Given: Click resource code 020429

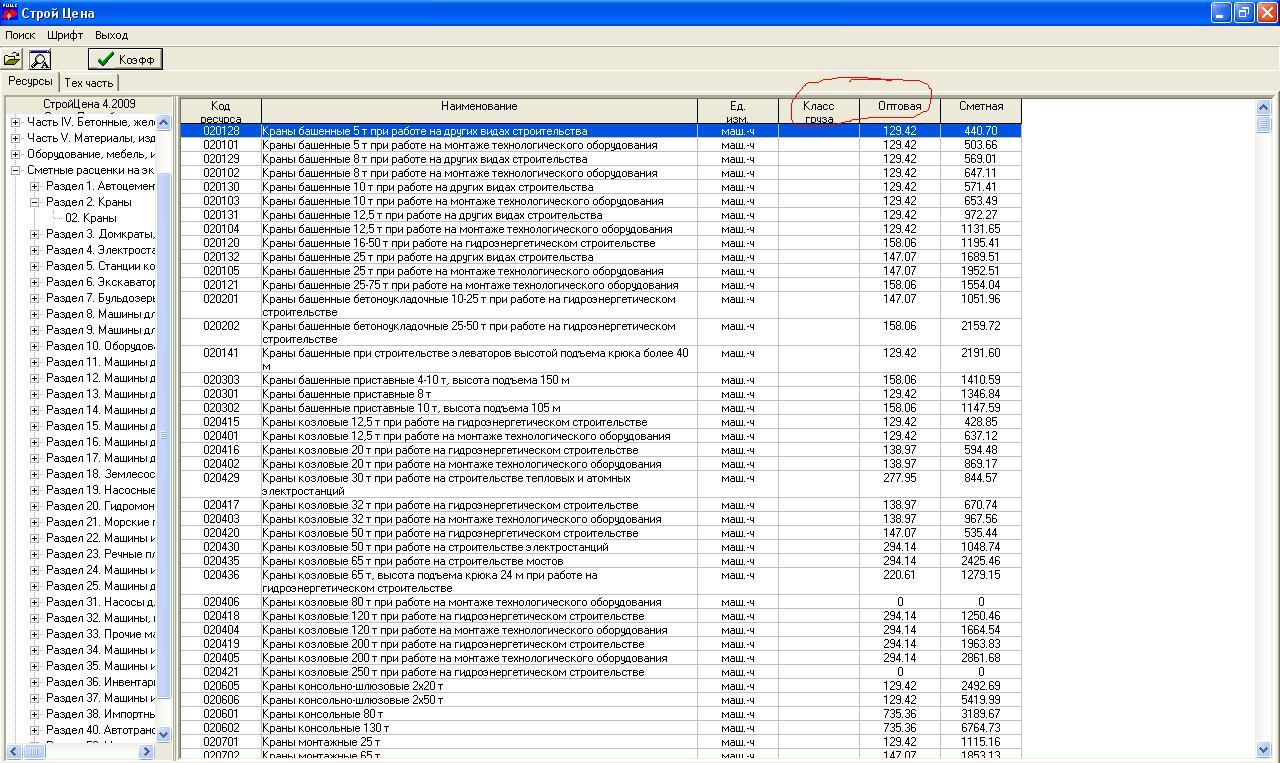Looking at the screenshot, I should pos(221,478).
